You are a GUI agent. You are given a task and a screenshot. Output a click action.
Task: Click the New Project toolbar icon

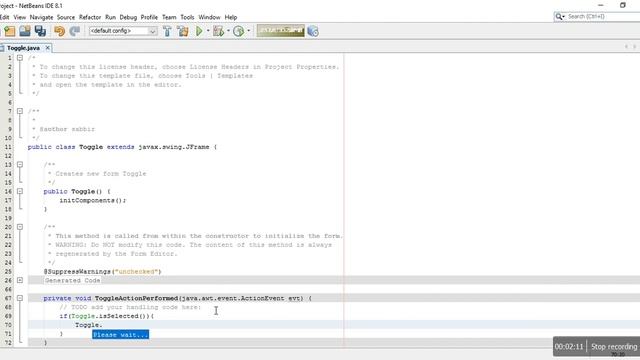[x=10, y=31]
